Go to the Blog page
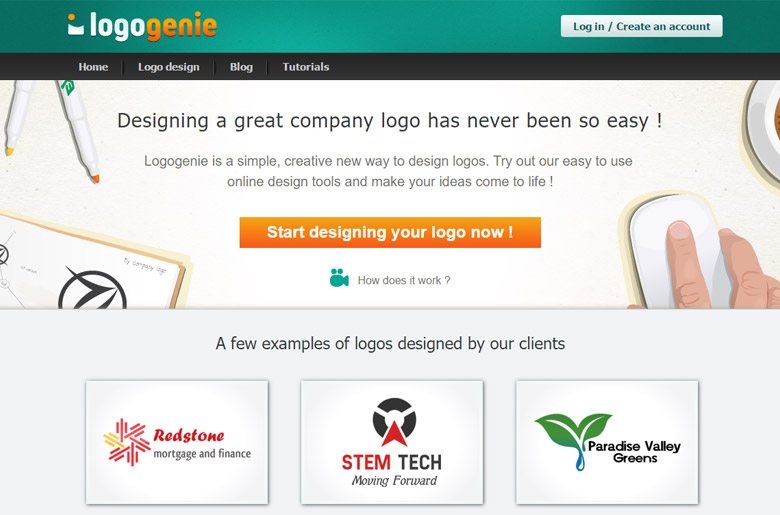 tap(241, 67)
